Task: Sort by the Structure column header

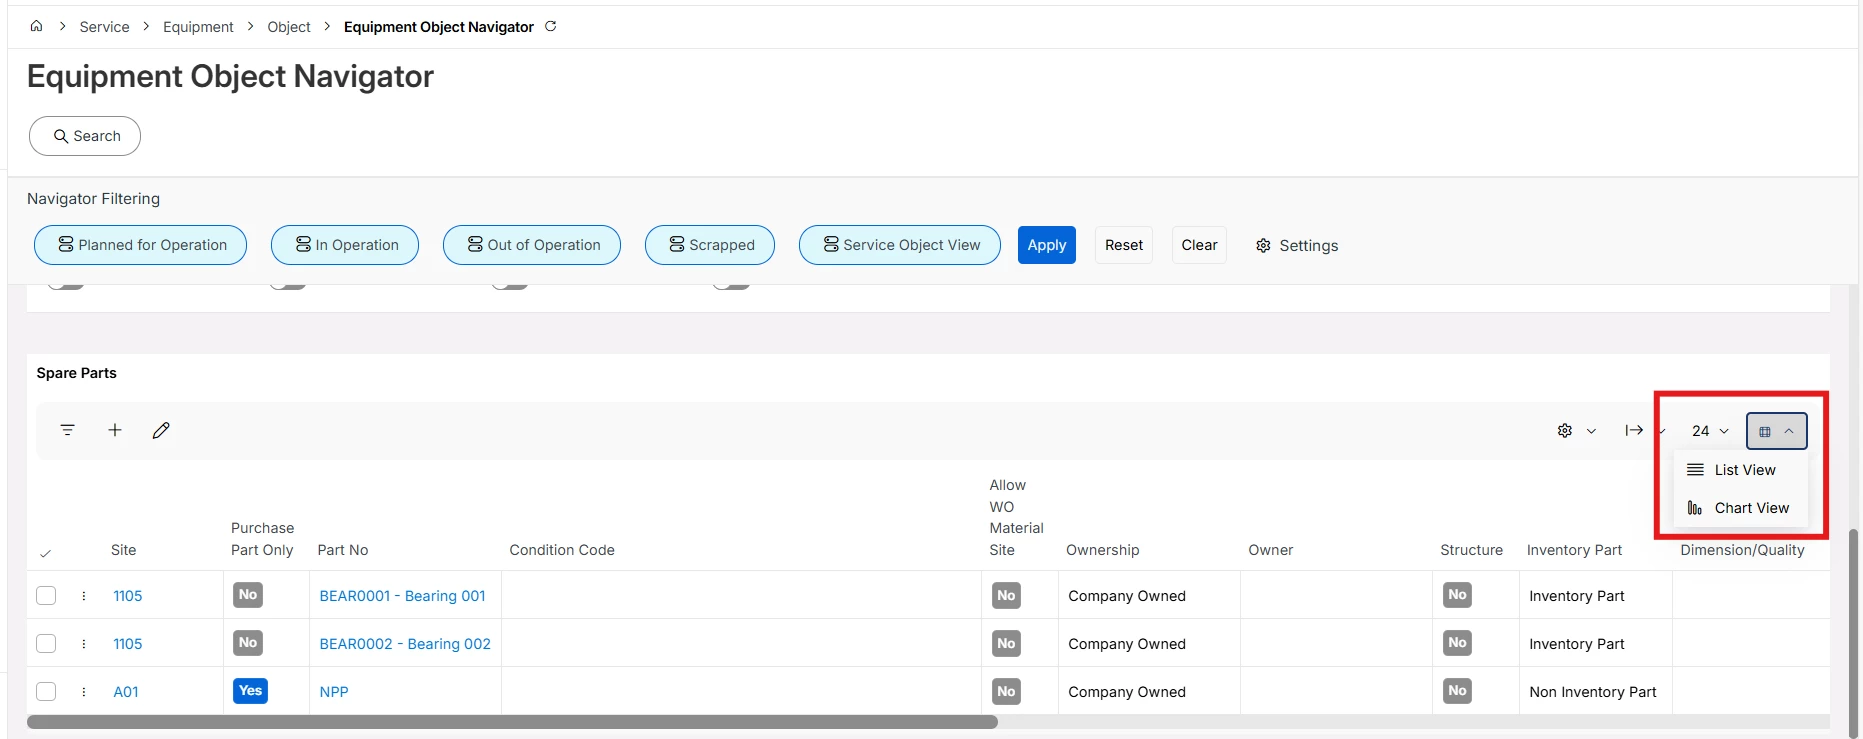Action: coord(1472,550)
